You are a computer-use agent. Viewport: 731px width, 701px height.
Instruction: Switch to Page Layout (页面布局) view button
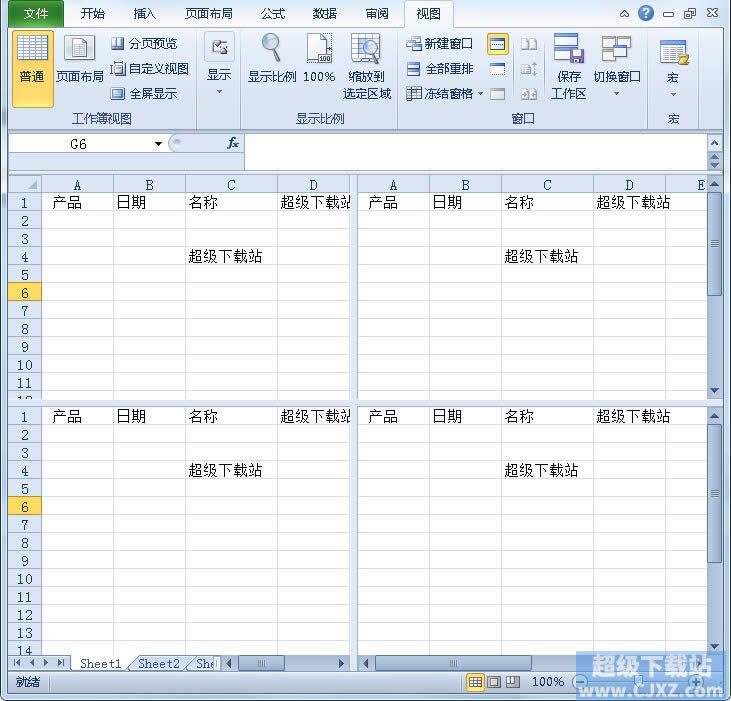click(80, 59)
